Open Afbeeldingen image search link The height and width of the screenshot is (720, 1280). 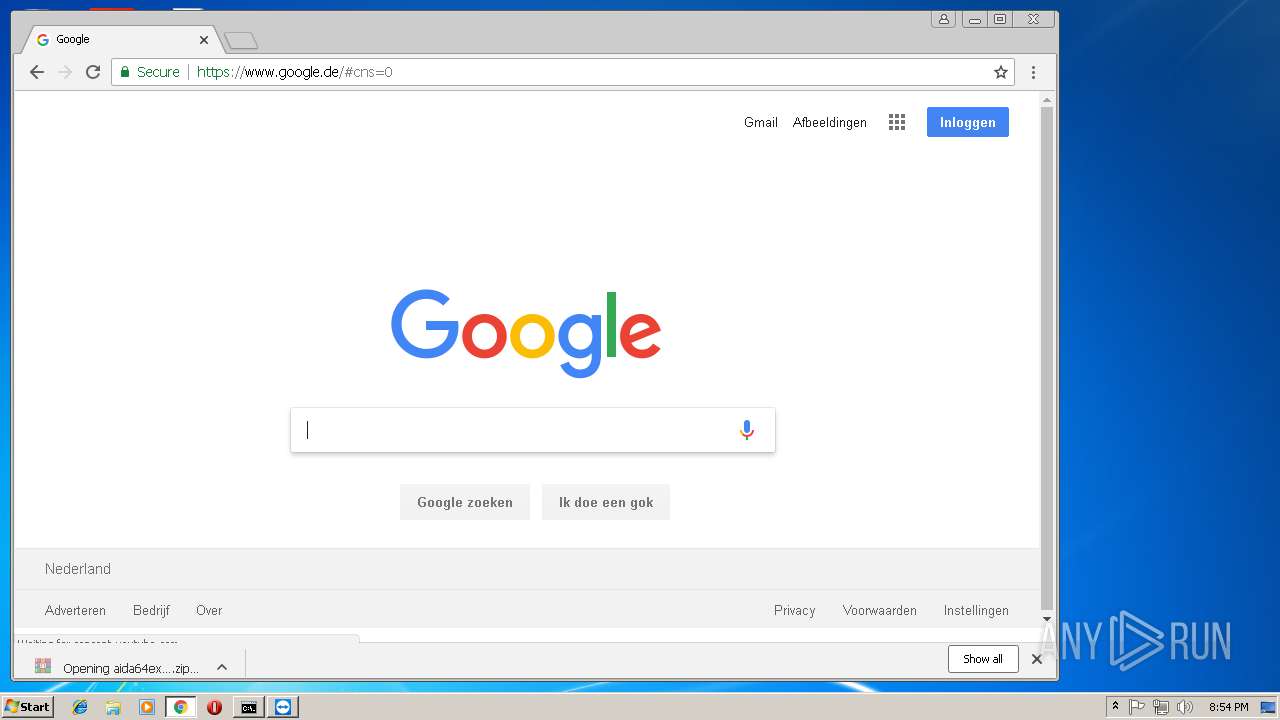click(830, 122)
